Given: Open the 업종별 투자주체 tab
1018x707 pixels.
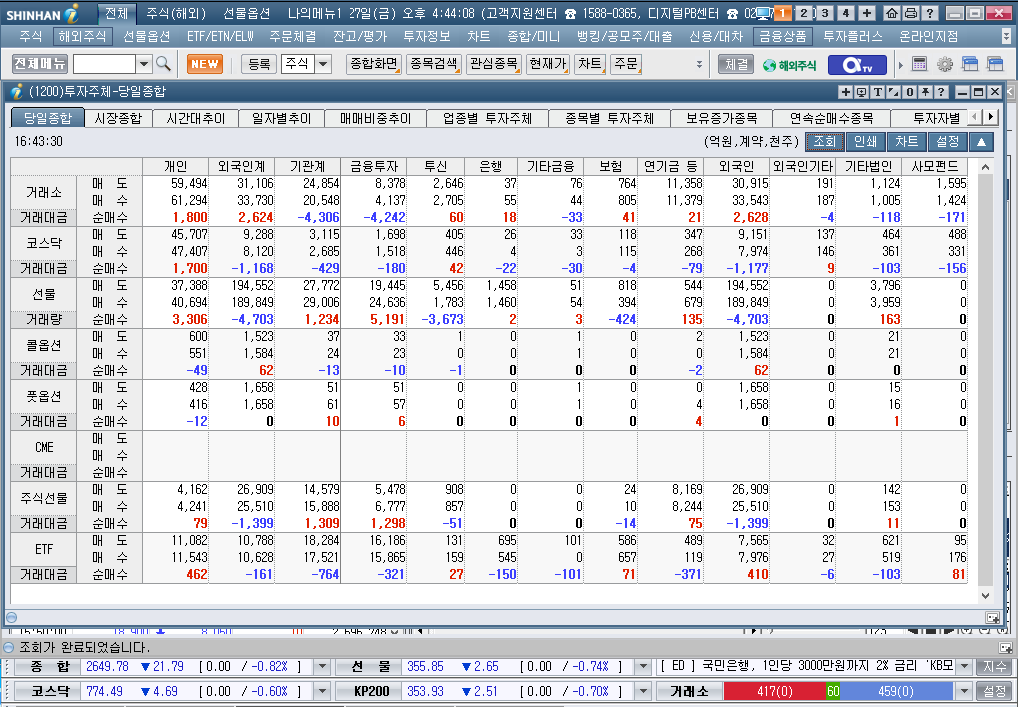Looking at the screenshot, I should (488, 118).
